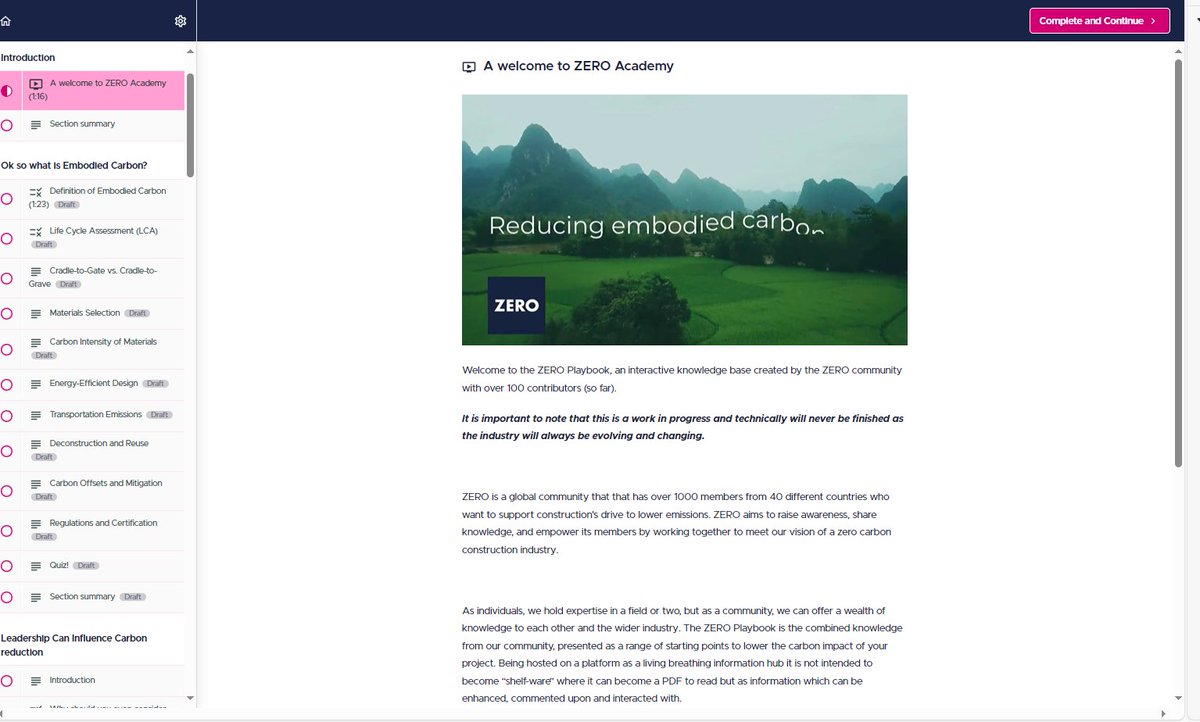Image resolution: width=1200 pixels, height=722 pixels.
Task: Click text icon beside Transportation Emissions
Action: tap(36, 415)
